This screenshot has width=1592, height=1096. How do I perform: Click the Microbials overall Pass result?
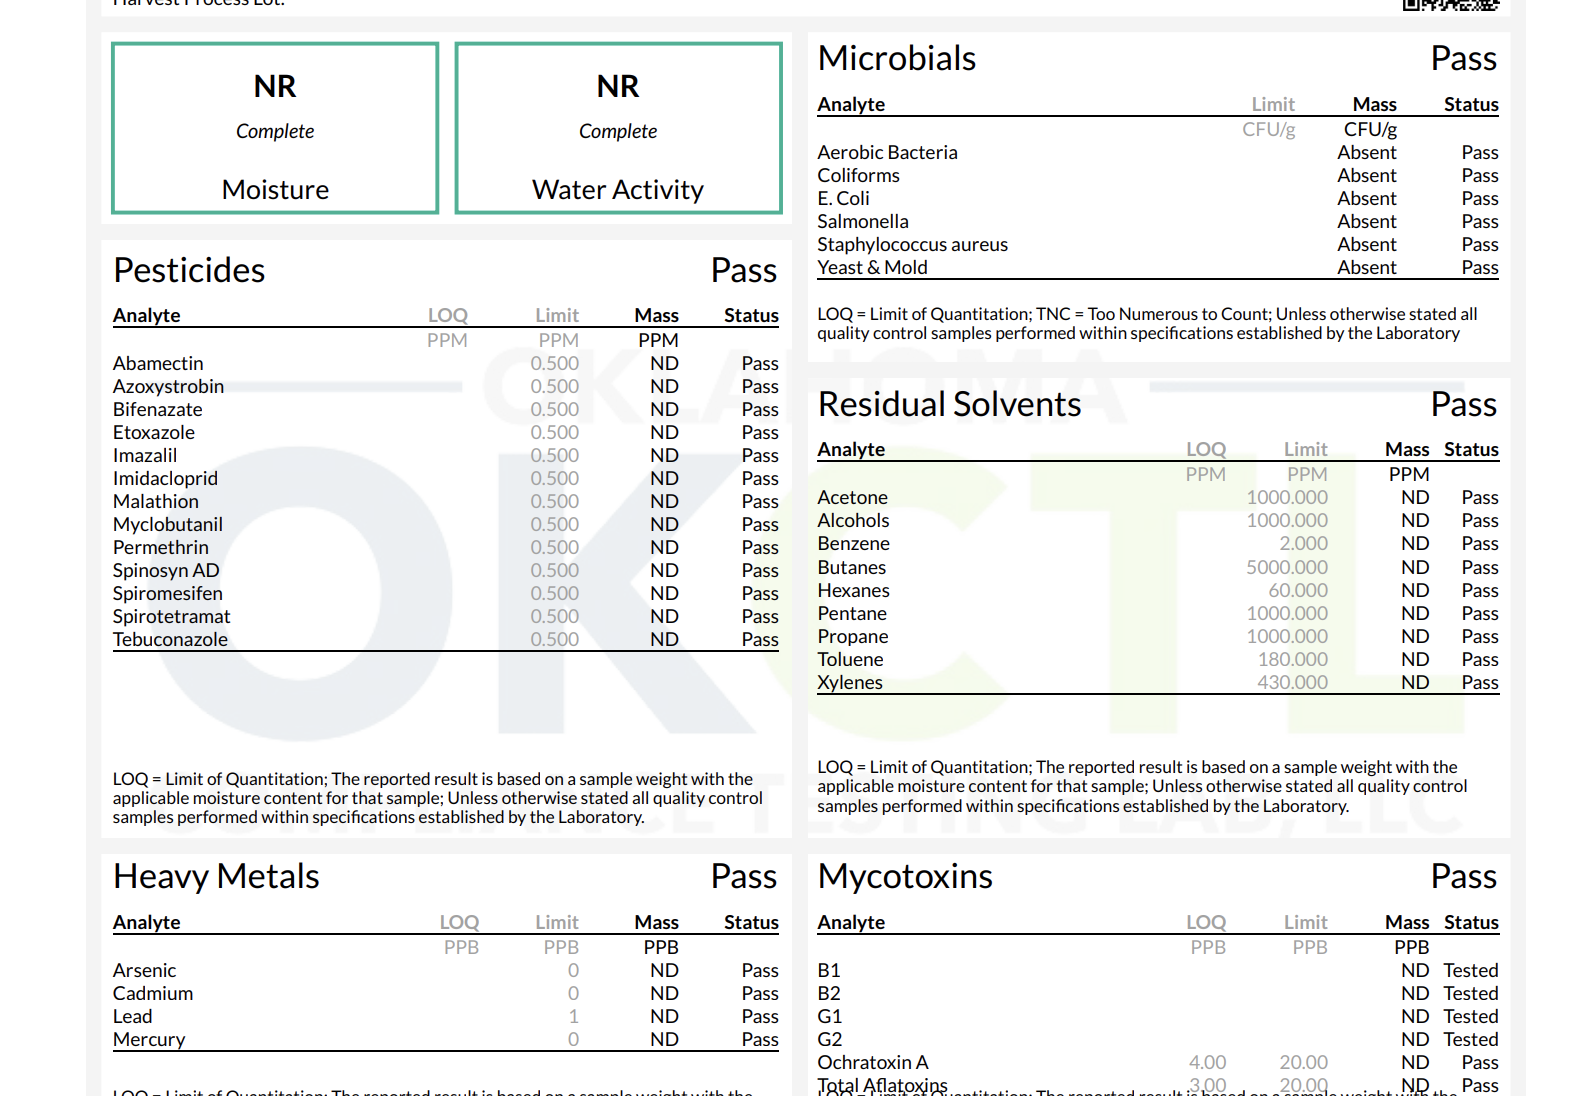pyautogui.click(x=1464, y=58)
